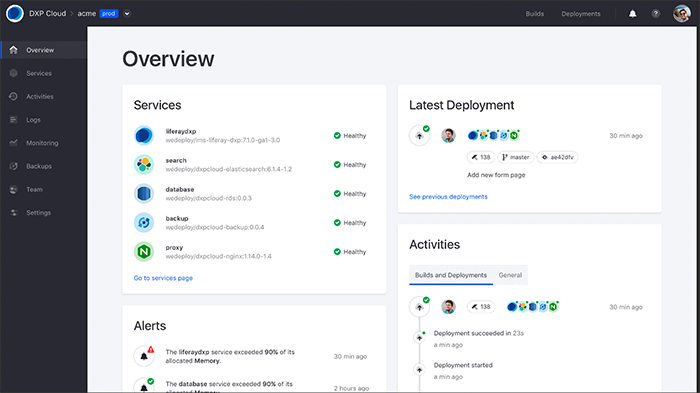700x393 pixels.
Task: Expand the acme prod environment dropdown
Action: [x=127, y=14]
